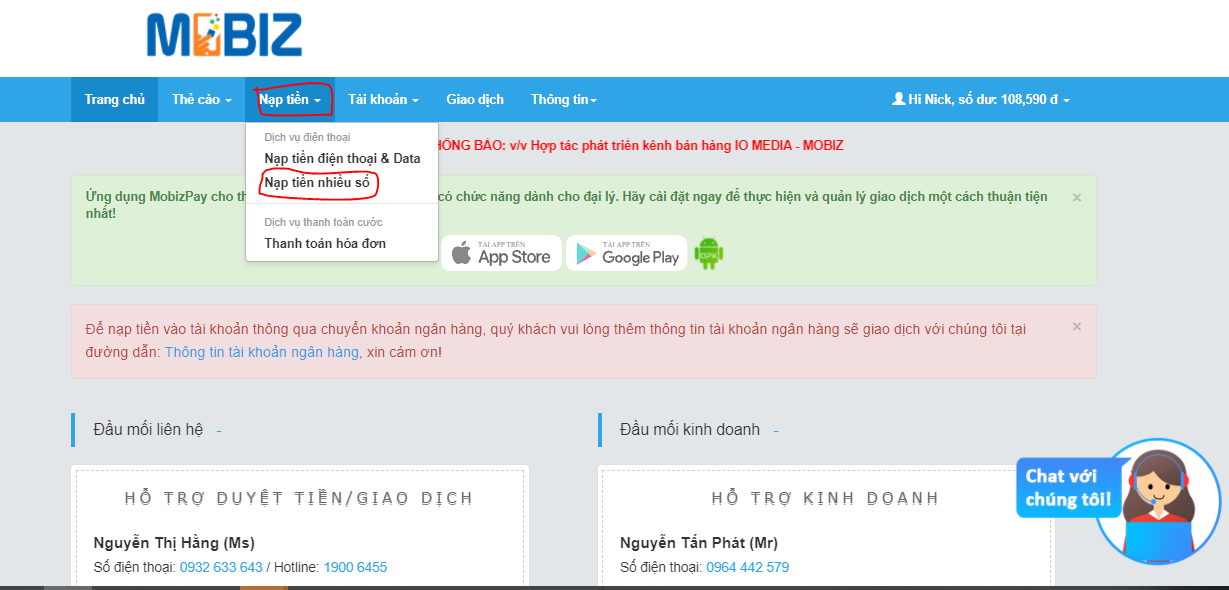The image size is (1229, 590).
Task: Open the Tài khoản dropdown menu
Action: coord(383,100)
